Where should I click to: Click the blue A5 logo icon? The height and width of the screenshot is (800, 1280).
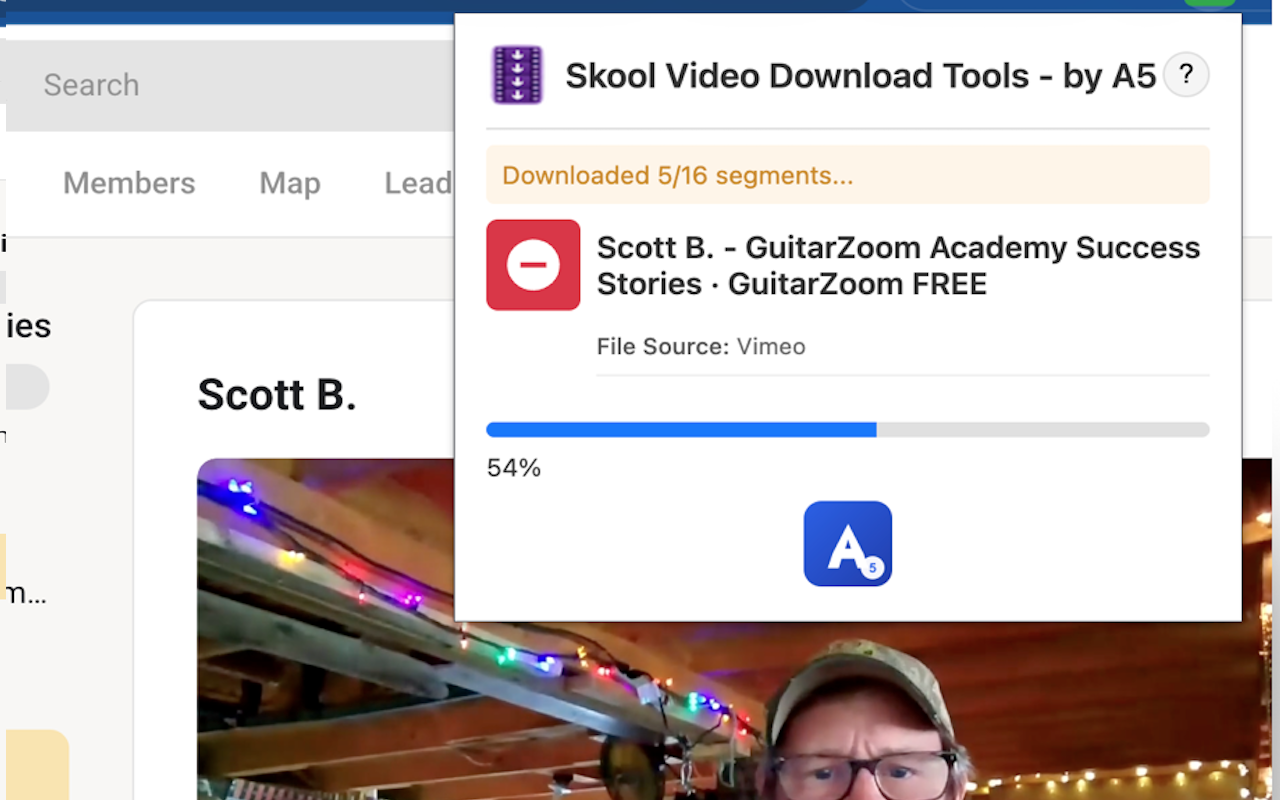(x=848, y=543)
